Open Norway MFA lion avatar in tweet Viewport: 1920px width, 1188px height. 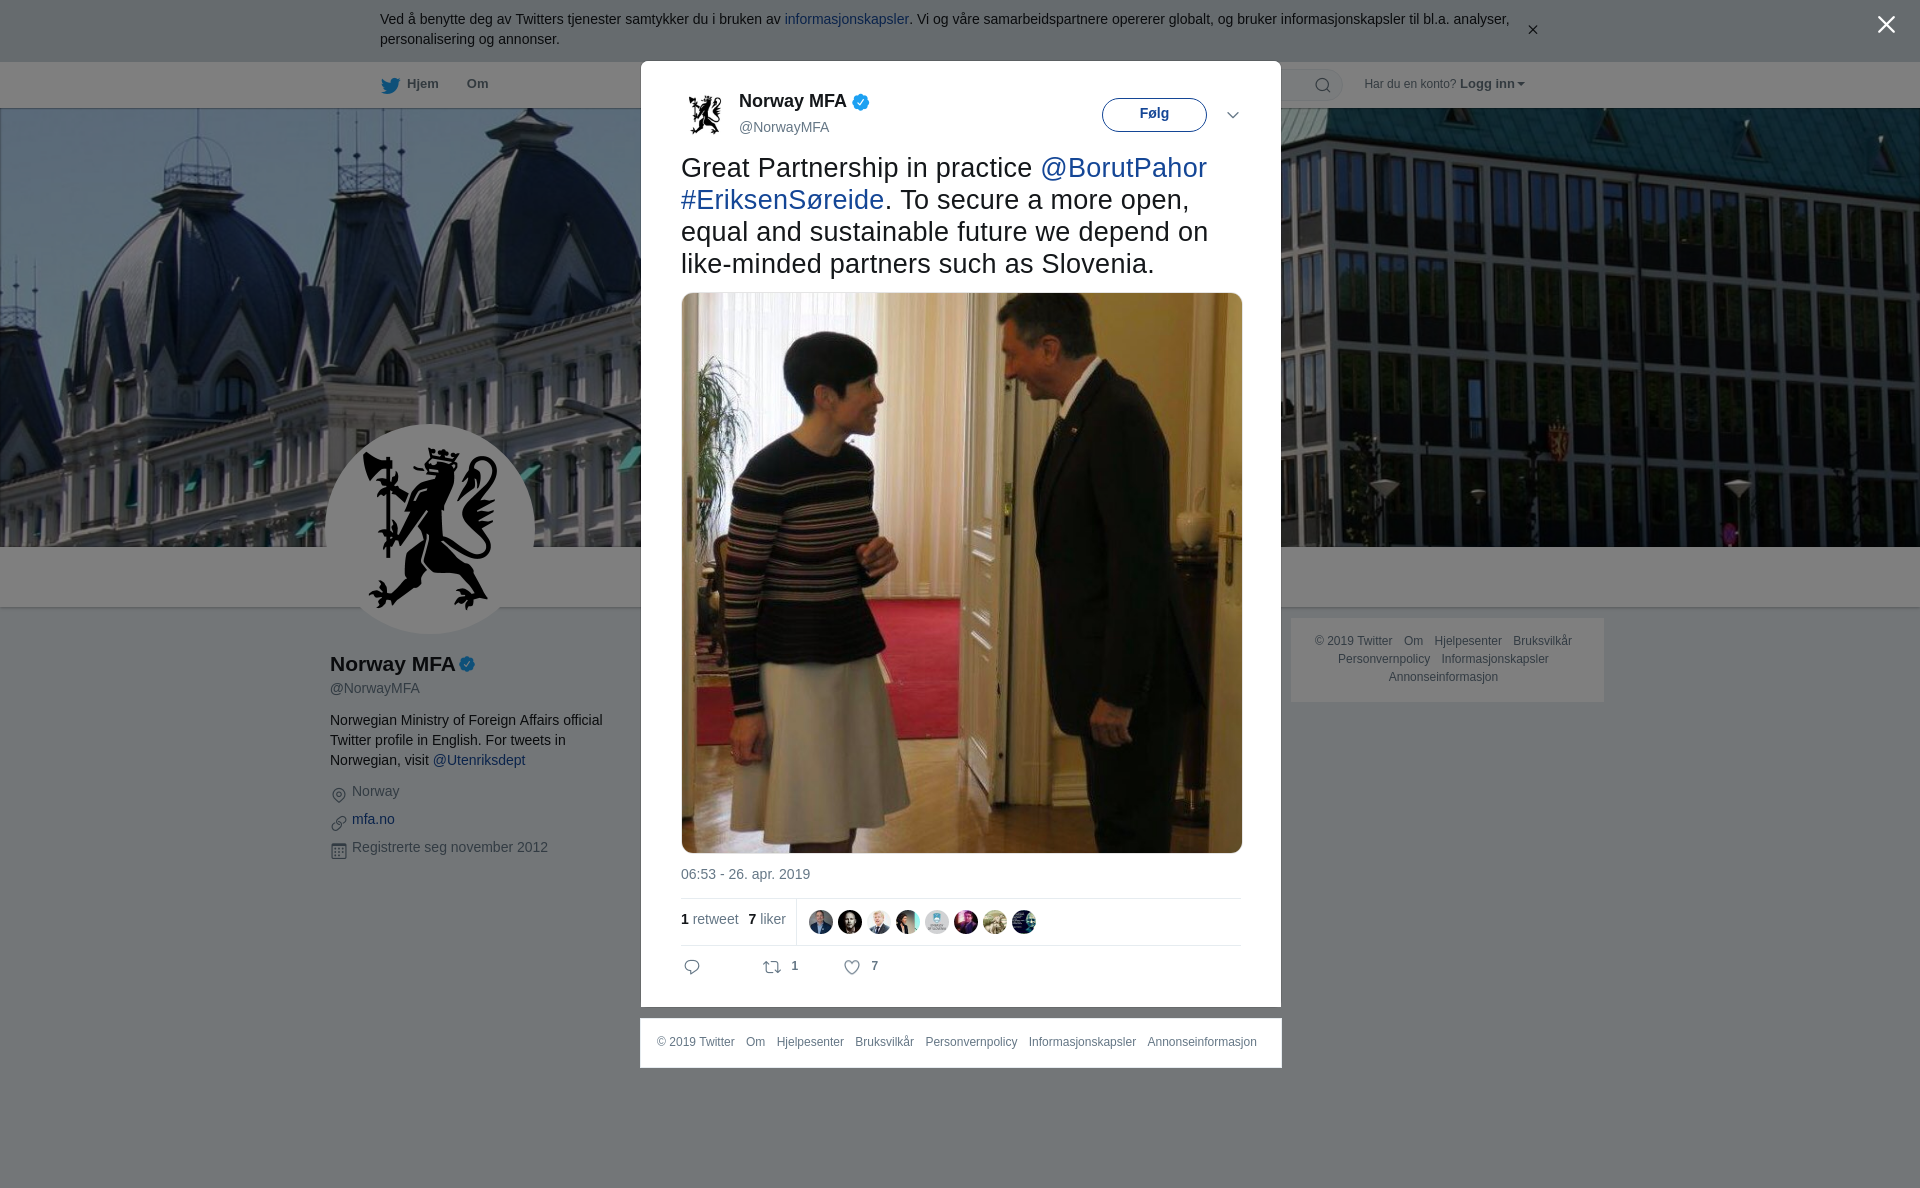[705, 114]
